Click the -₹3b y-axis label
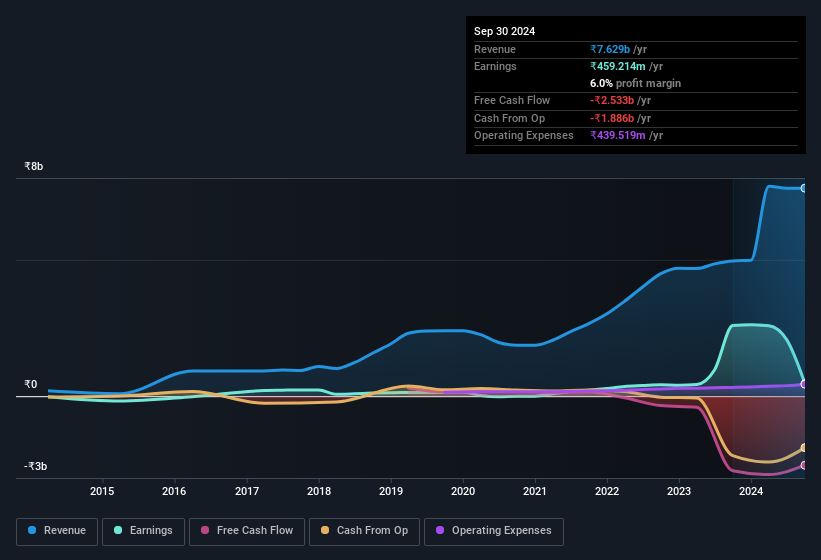This screenshot has height=560, width=821. click(37, 466)
